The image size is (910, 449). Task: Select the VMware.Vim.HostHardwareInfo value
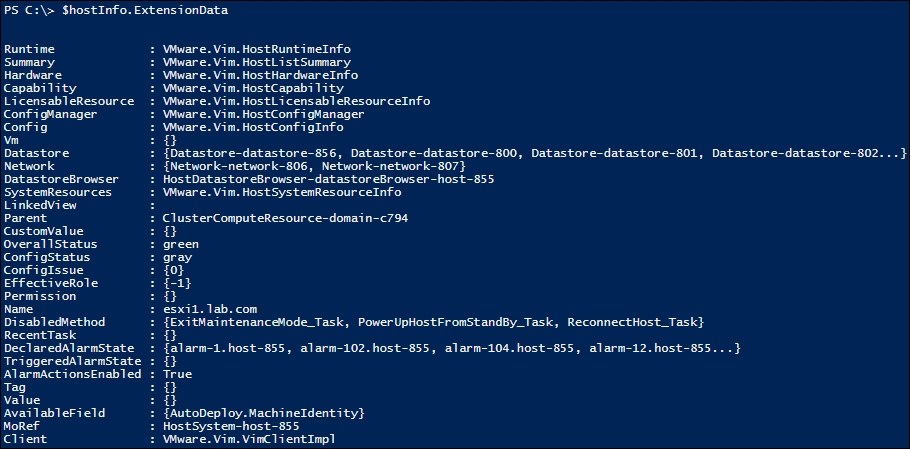(x=260, y=75)
